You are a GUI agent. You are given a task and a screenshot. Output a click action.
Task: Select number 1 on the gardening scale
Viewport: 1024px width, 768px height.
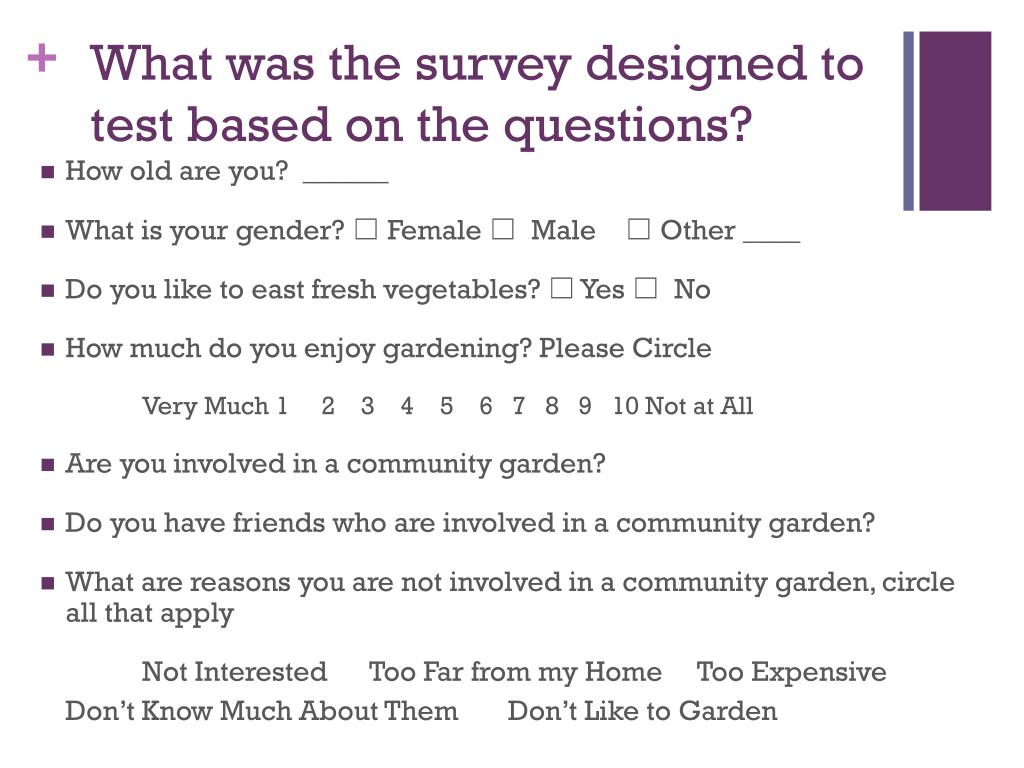[x=282, y=406]
